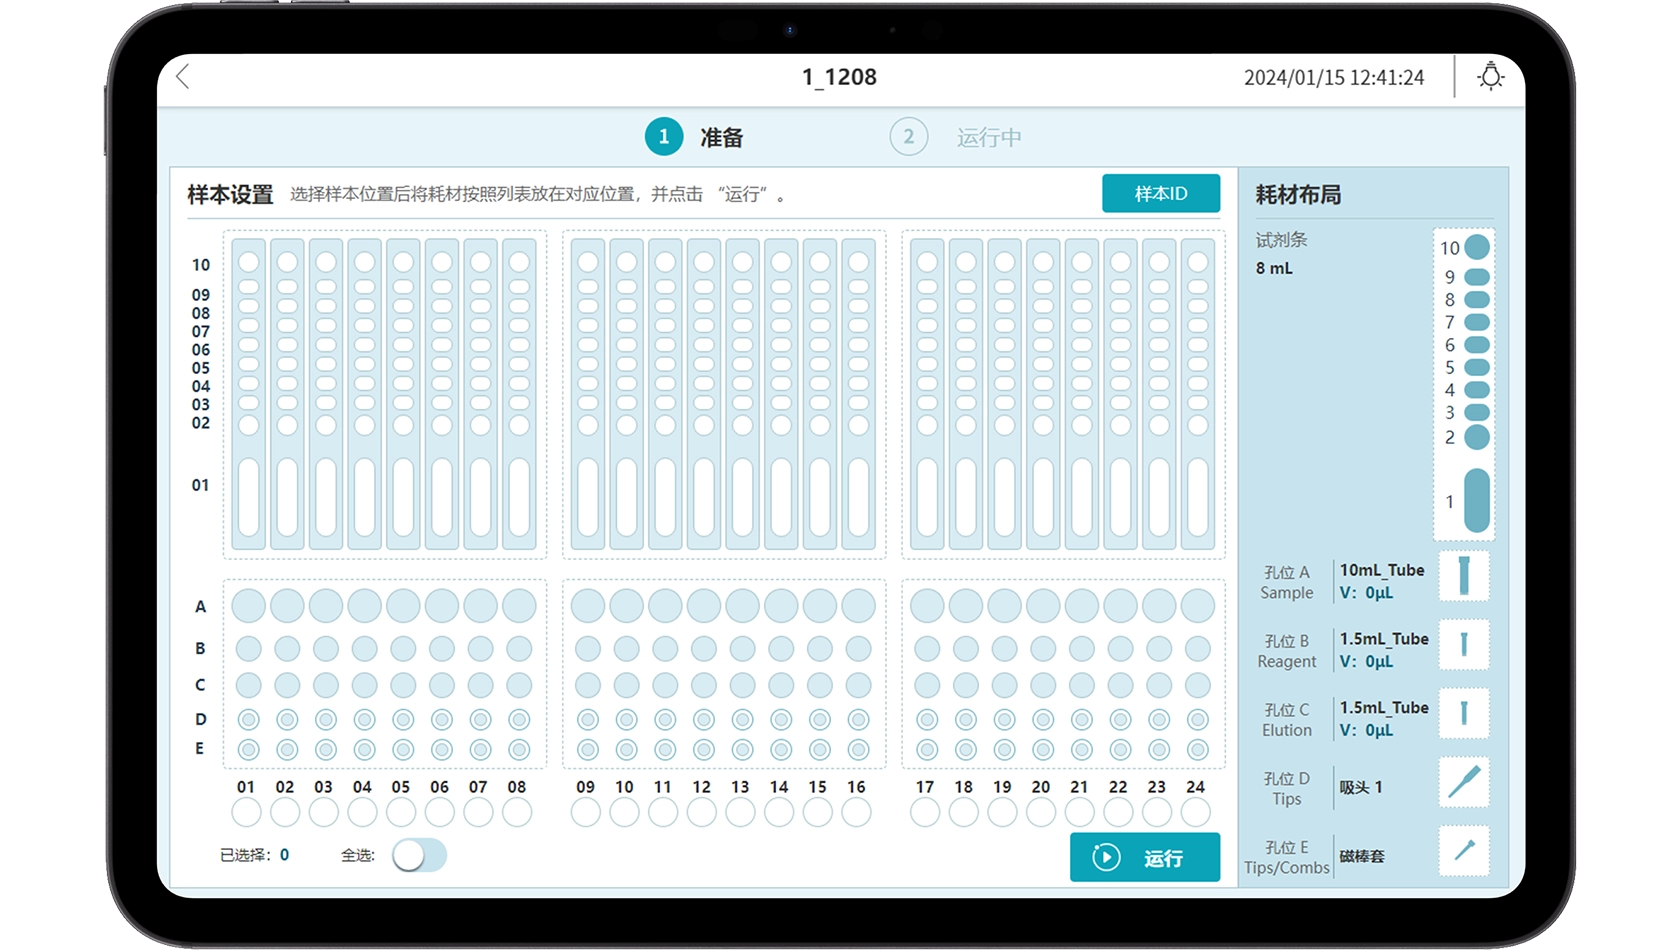The image size is (1680, 950).
Task: Click the Elution 1.5mL tube icon
Action: pos(1464,714)
